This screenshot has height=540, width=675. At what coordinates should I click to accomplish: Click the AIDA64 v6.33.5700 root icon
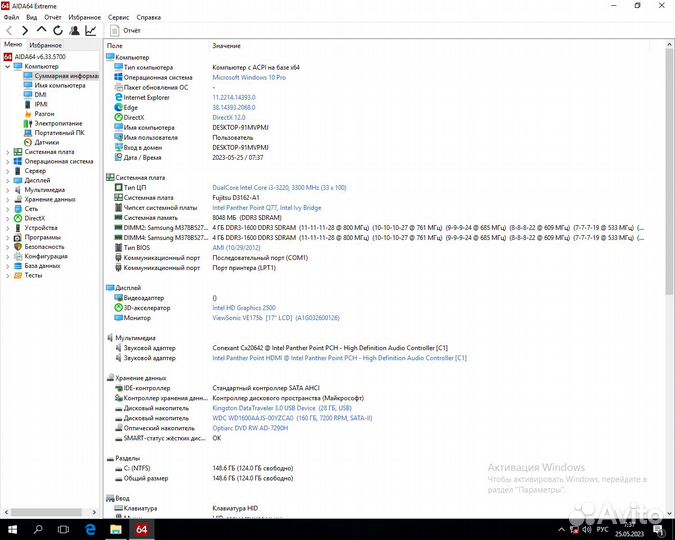tap(7, 57)
